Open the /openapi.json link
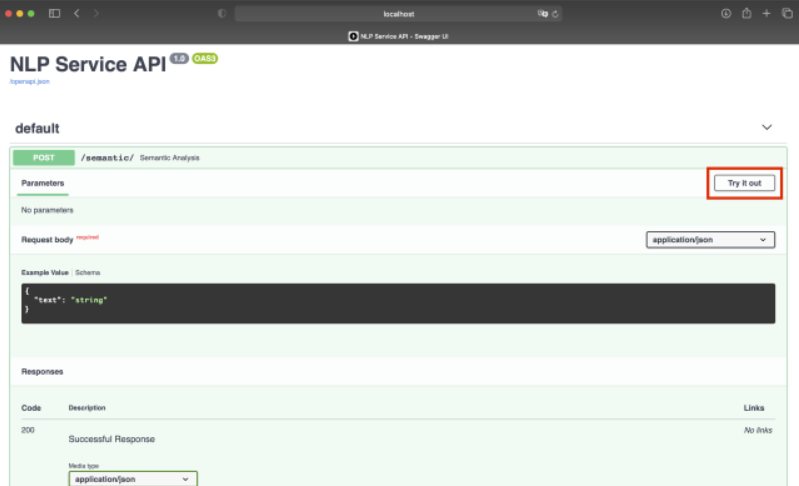 tap(30, 82)
